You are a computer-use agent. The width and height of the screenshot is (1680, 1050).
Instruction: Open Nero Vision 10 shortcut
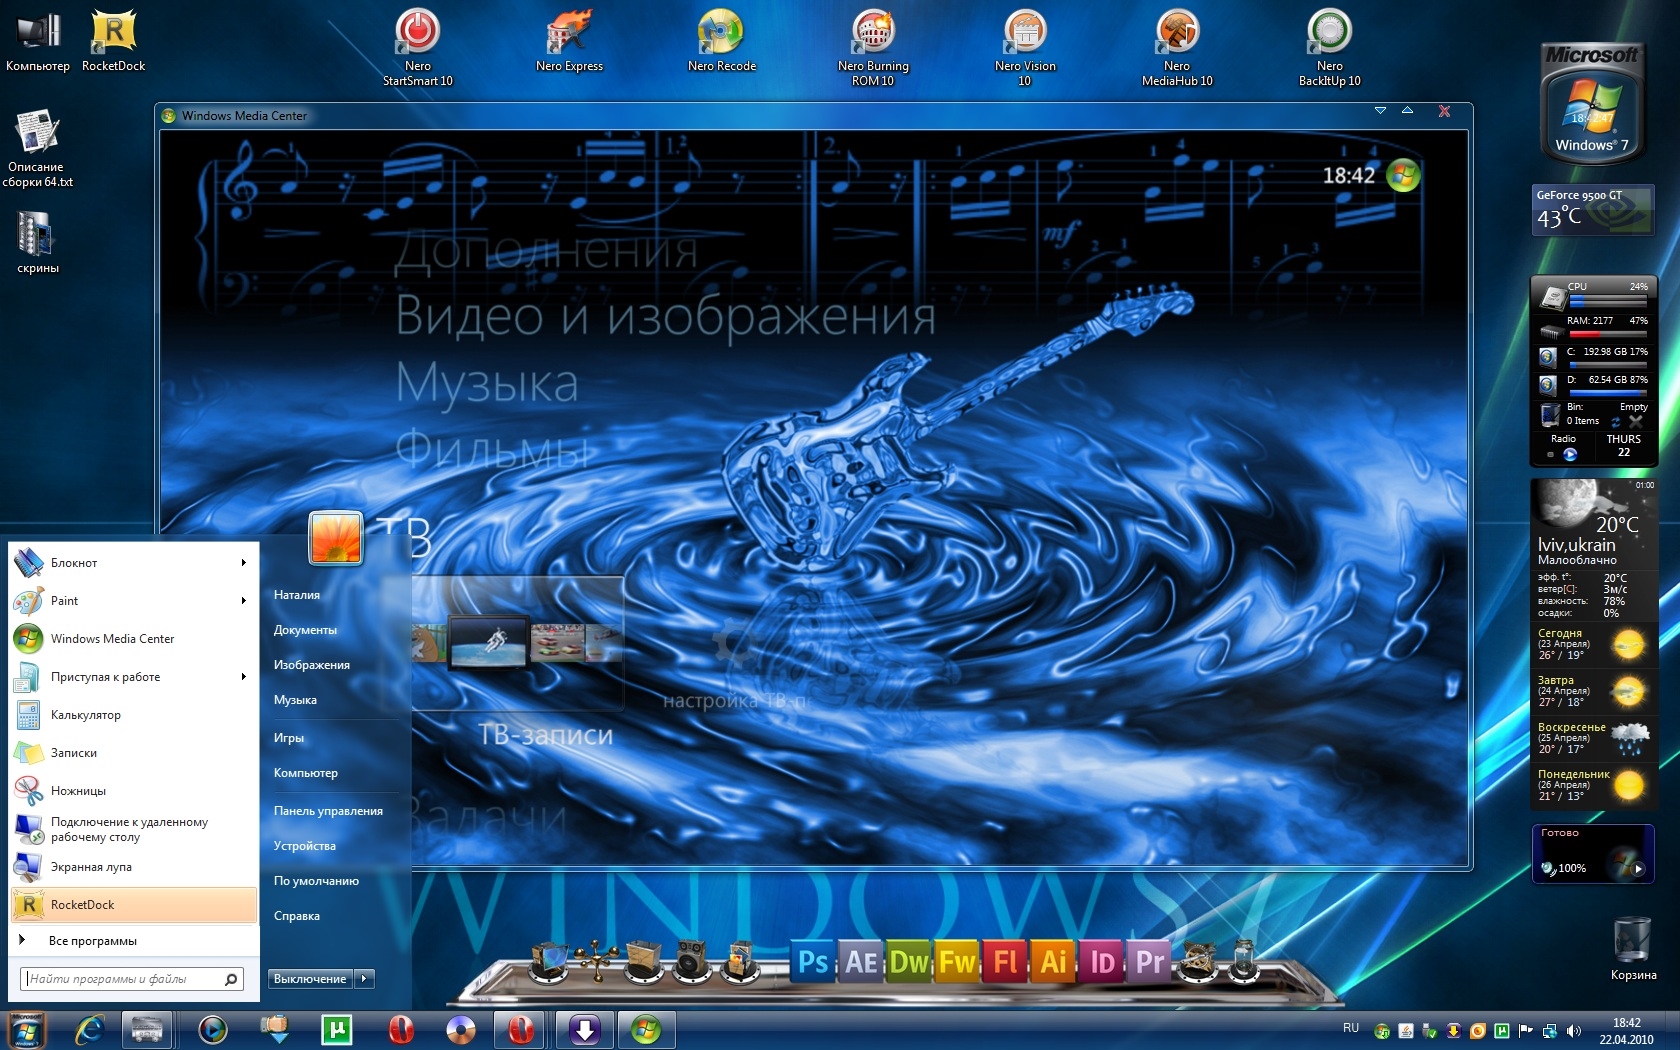(x=1025, y=47)
